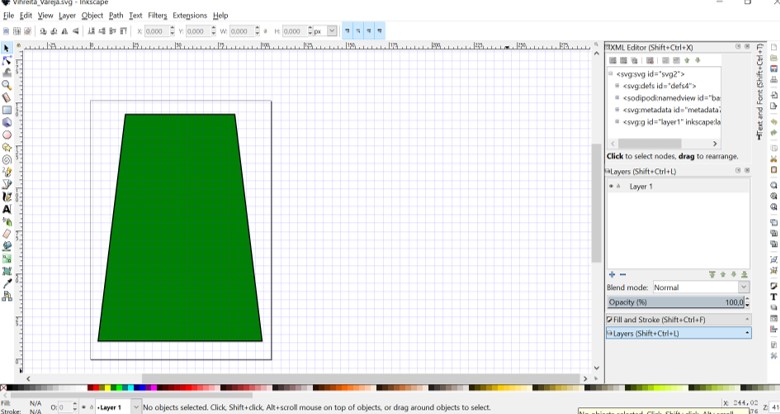Close the XML Editor panel

(747, 46)
